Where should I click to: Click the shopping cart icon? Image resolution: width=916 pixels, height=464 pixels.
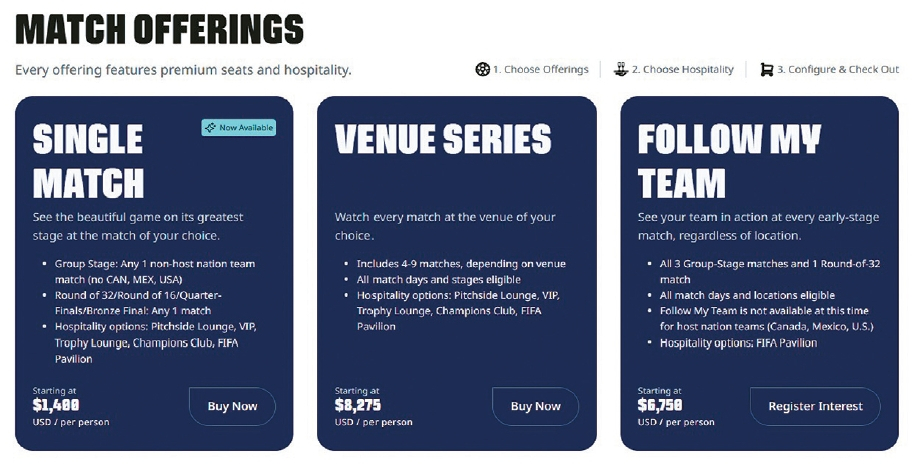tap(767, 70)
